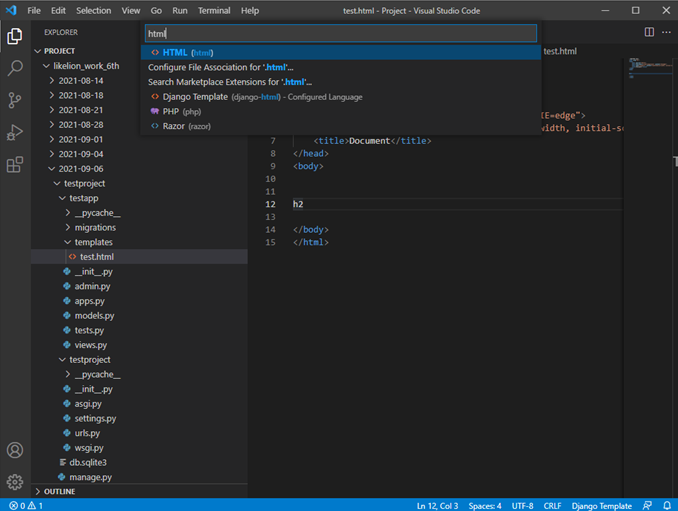
Task: Open the Run and Debug view icon
Action: click(x=15, y=132)
